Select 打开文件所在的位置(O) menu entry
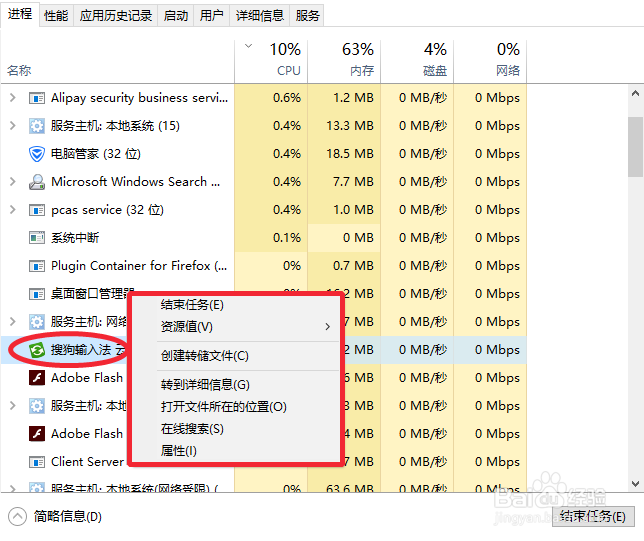 coord(238,407)
